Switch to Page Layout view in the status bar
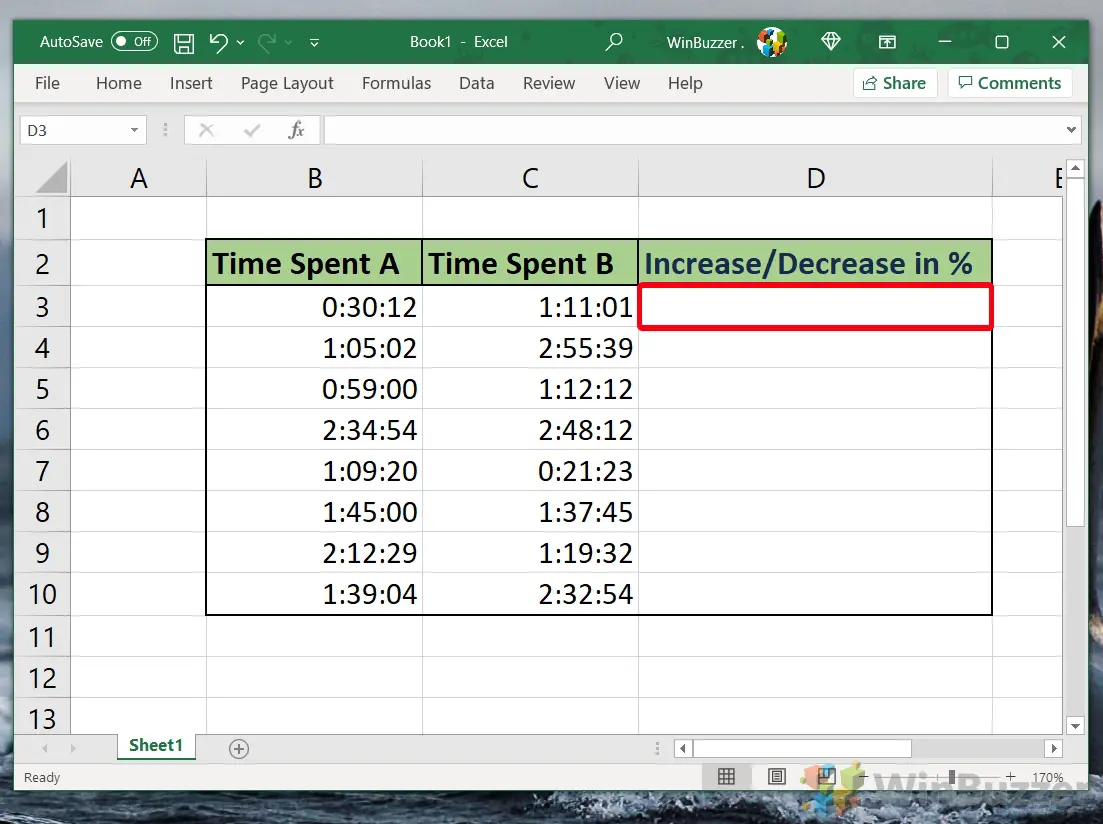 click(x=776, y=776)
